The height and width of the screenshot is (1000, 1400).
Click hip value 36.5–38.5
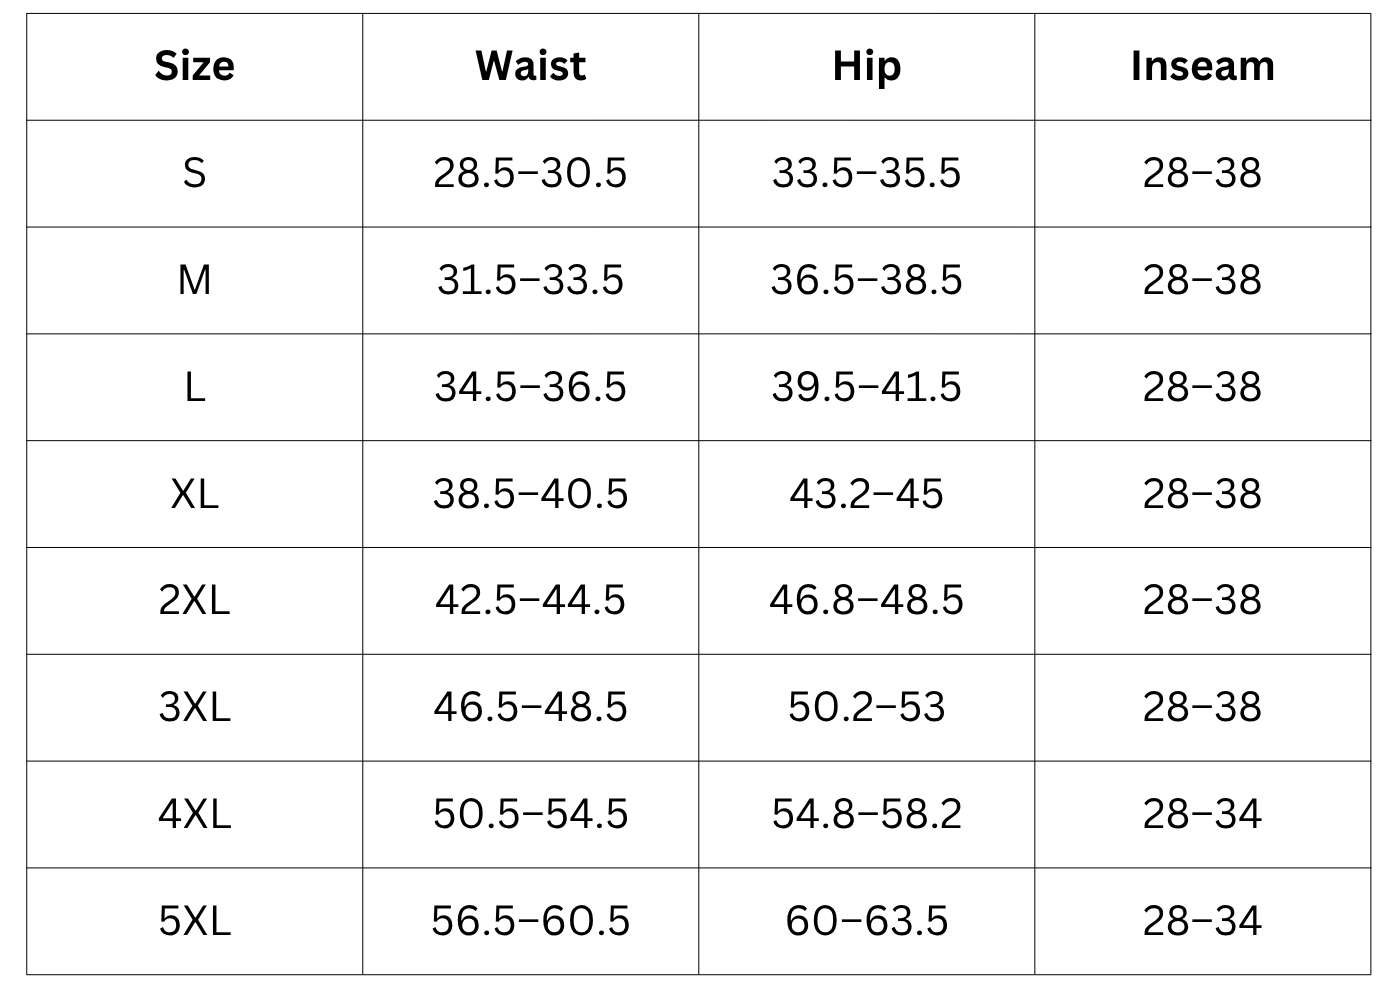[866, 280]
